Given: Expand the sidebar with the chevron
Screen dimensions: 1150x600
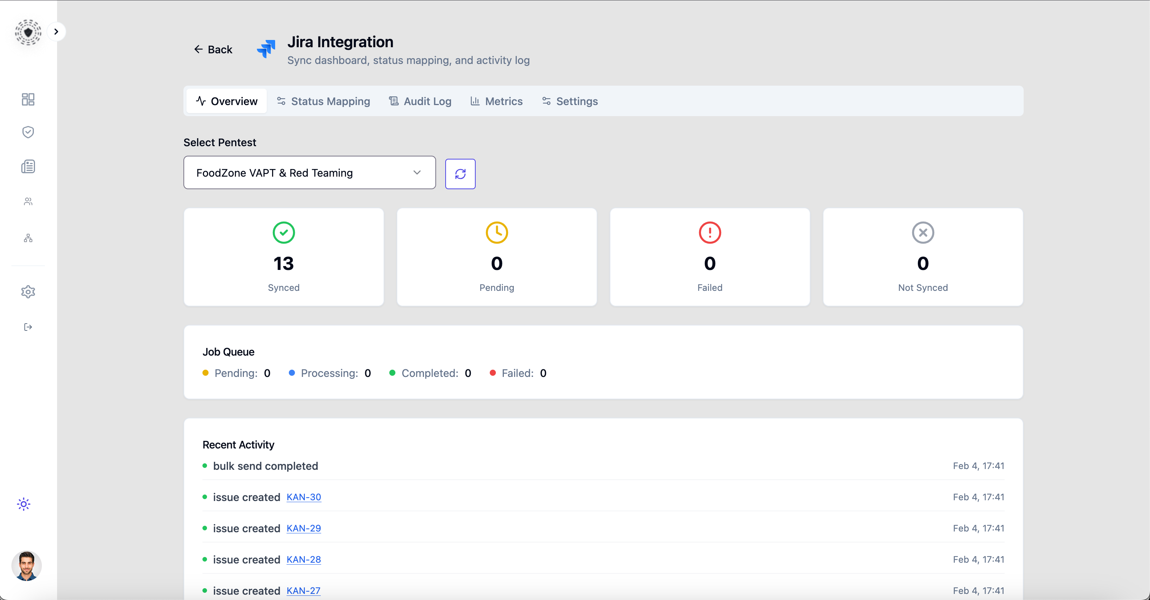Looking at the screenshot, I should (57, 32).
